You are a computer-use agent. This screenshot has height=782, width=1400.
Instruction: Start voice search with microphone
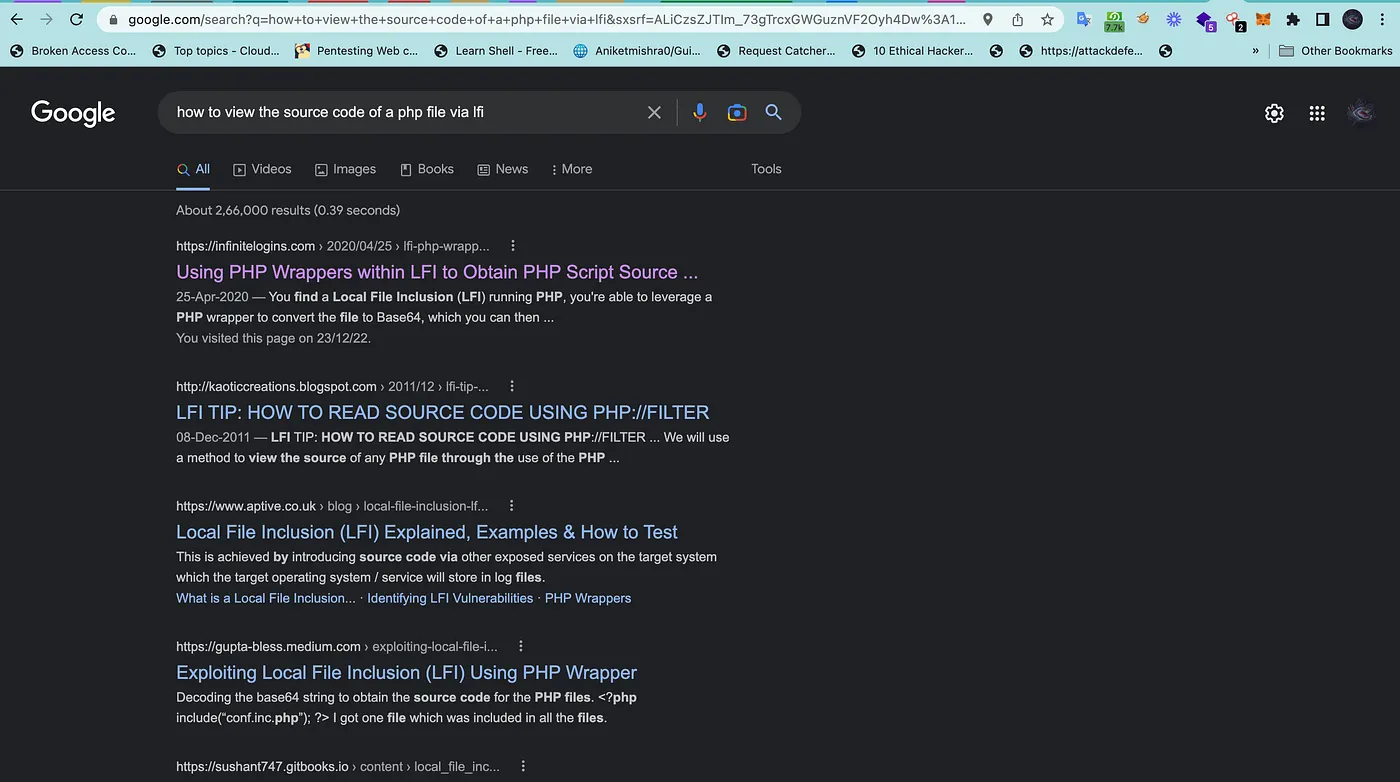tap(700, 113)
